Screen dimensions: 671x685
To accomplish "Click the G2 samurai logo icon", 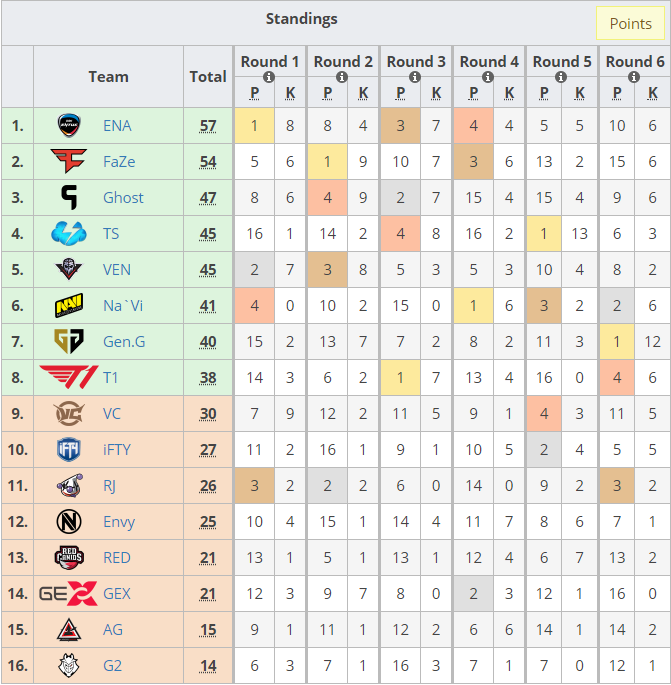I will point(69,665).
